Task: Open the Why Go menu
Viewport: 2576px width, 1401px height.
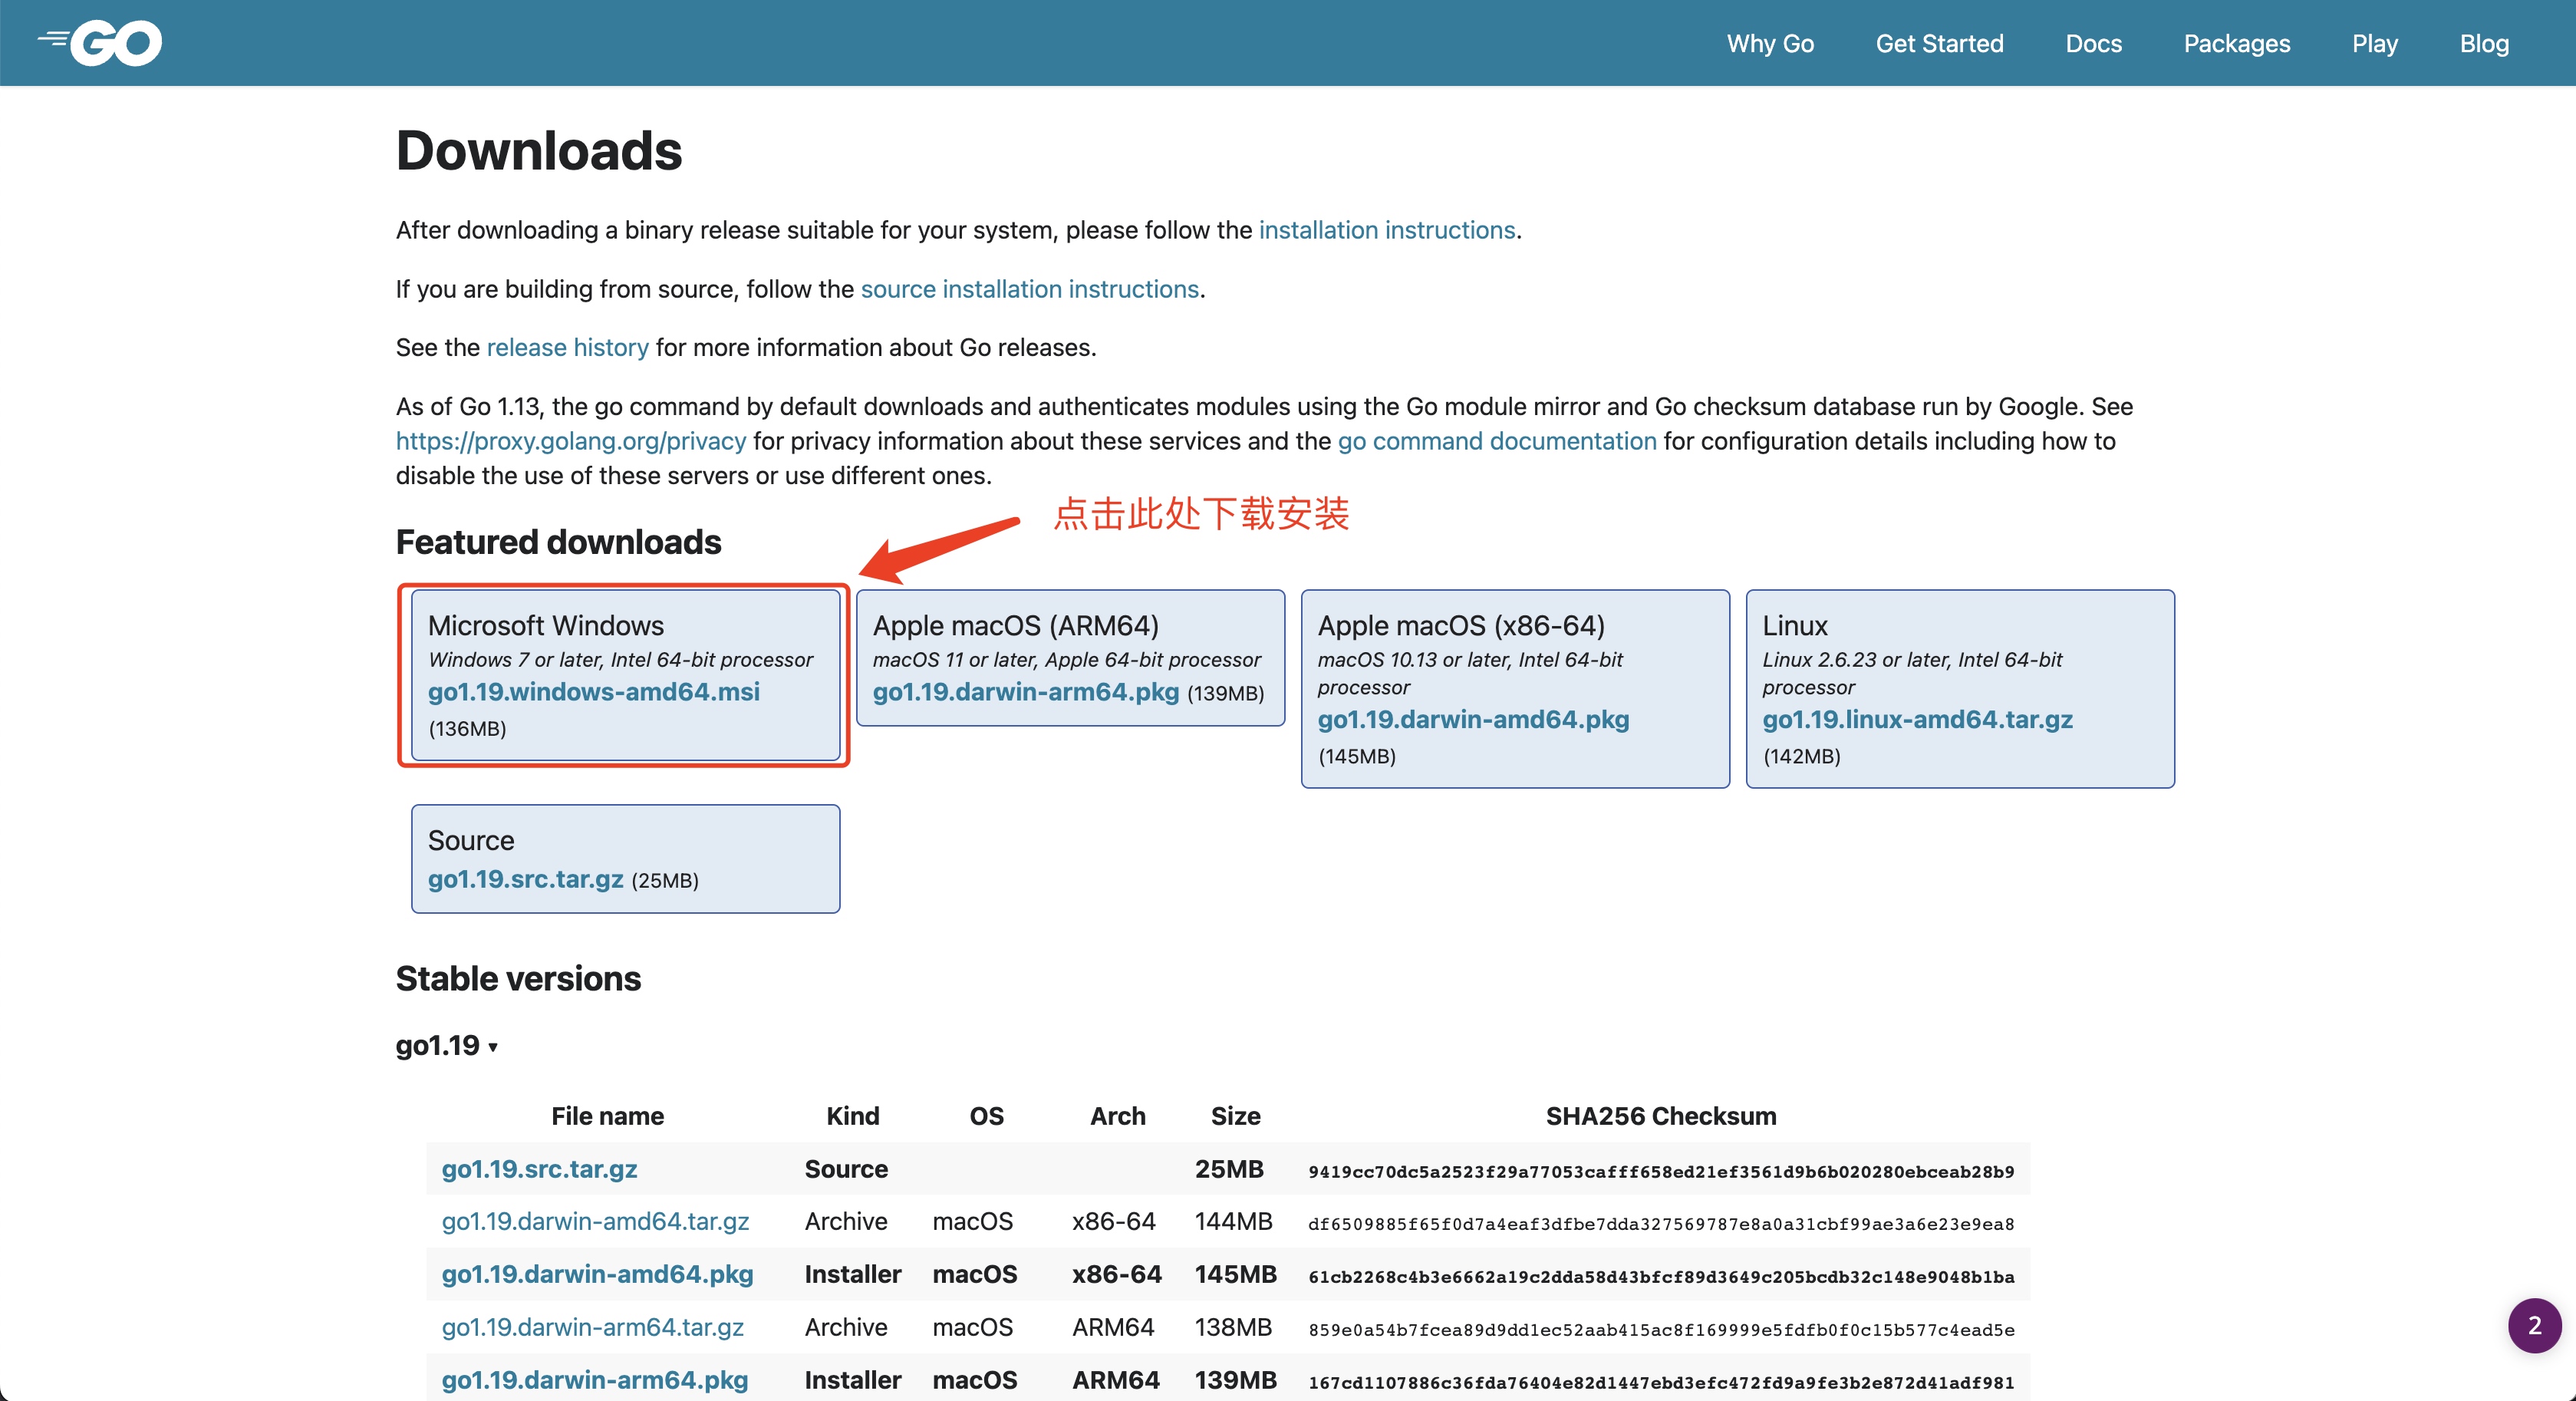Action: 1770,44
